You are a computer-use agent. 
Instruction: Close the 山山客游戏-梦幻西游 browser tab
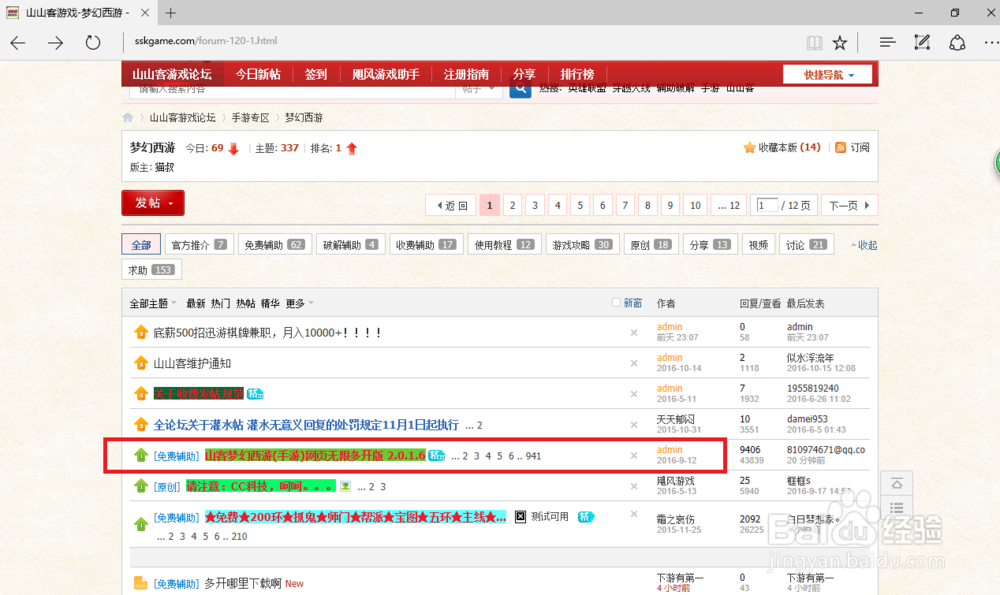145,12
